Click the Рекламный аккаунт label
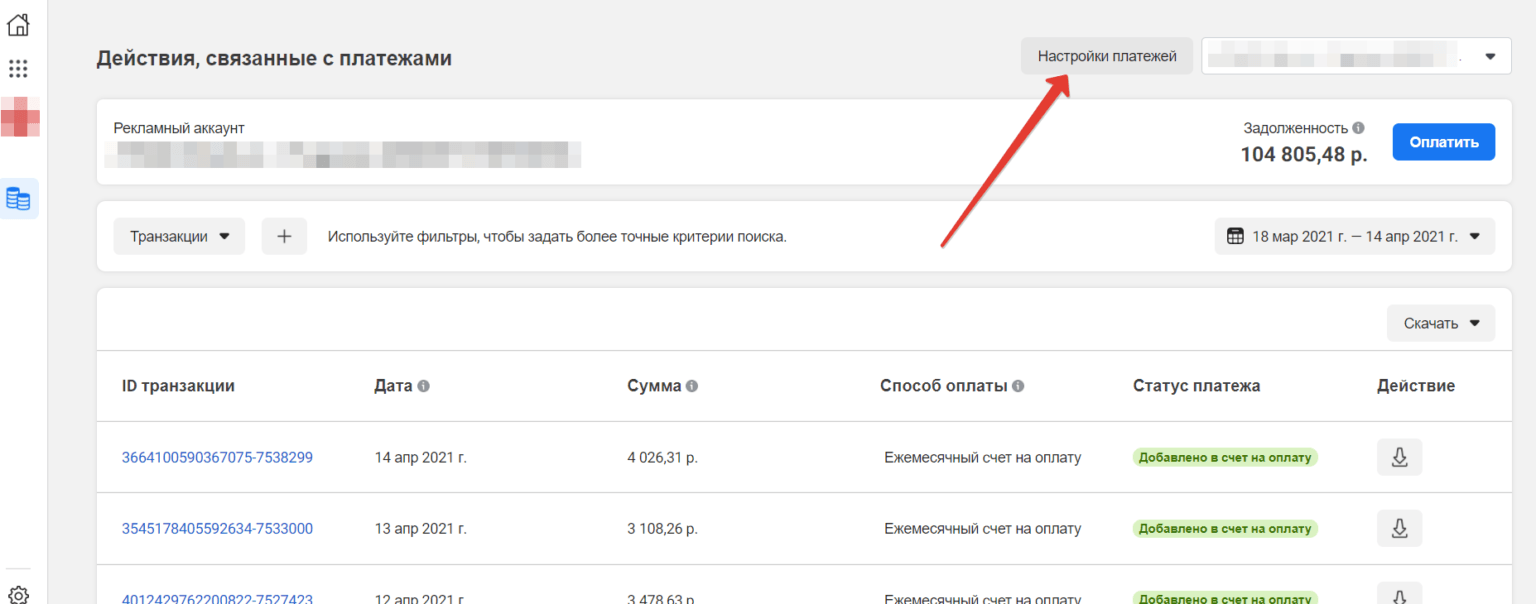The width and height of the screenshot is (1536, 604). [178, 128]
